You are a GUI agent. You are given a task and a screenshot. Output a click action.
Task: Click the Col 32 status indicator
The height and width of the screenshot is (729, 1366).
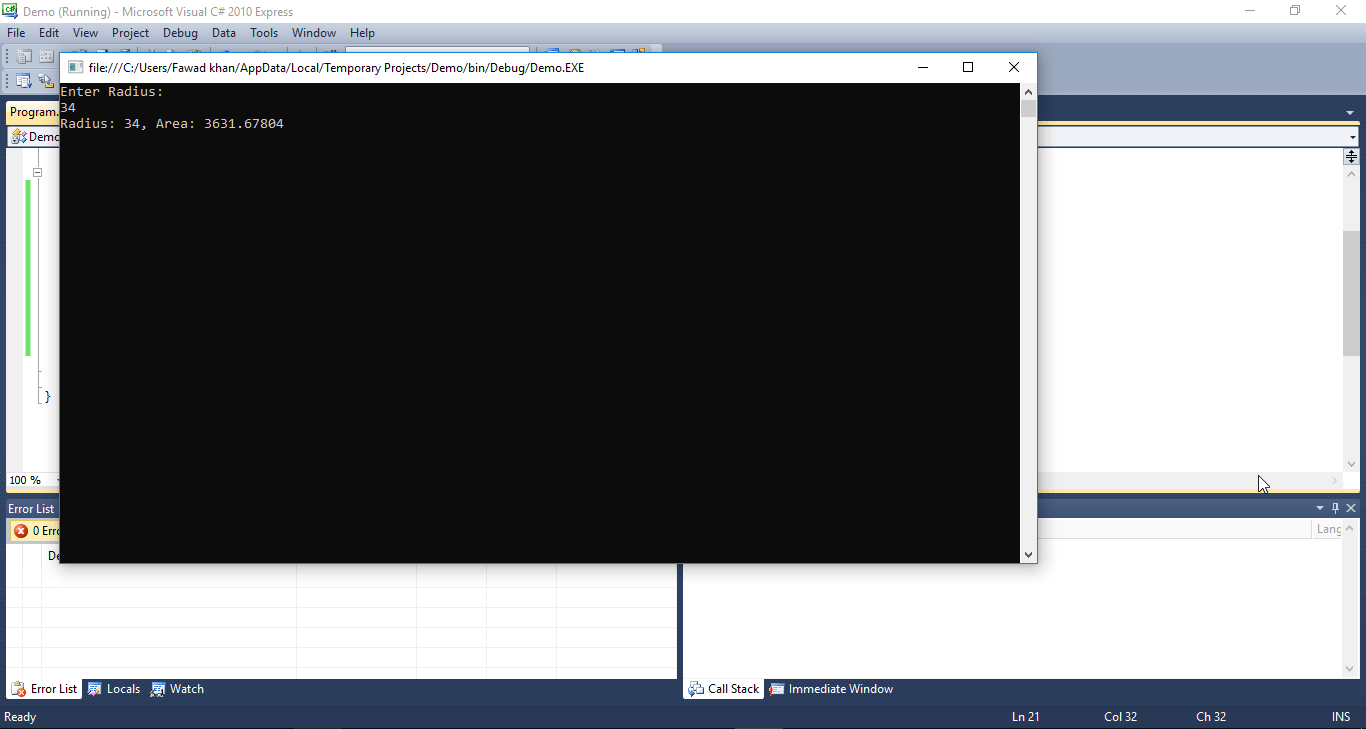click(x=1120, y=717)
